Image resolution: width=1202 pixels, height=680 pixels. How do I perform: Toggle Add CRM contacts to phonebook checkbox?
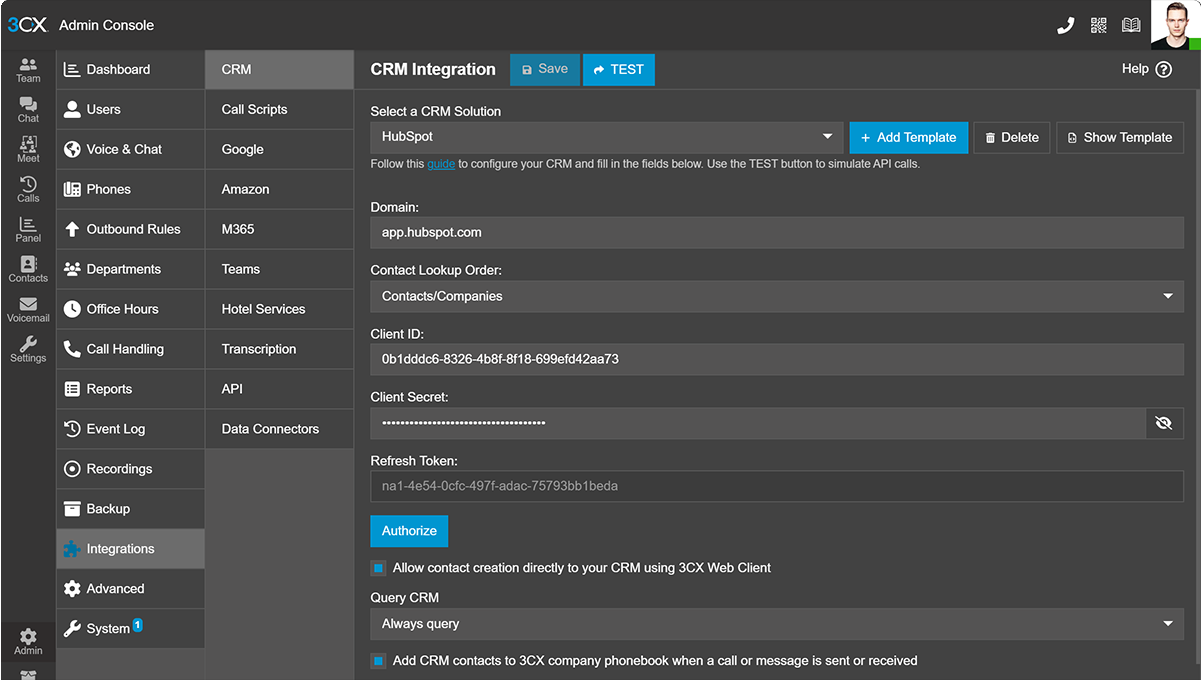tap(378, 661)
